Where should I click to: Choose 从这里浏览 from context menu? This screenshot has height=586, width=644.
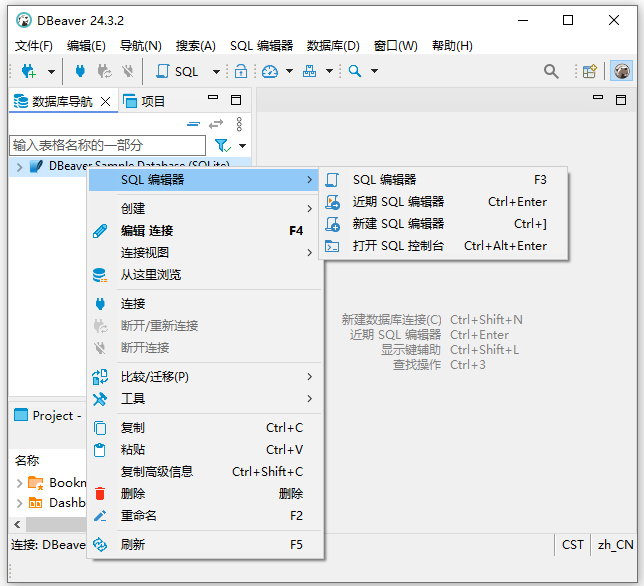pos(205,275)
